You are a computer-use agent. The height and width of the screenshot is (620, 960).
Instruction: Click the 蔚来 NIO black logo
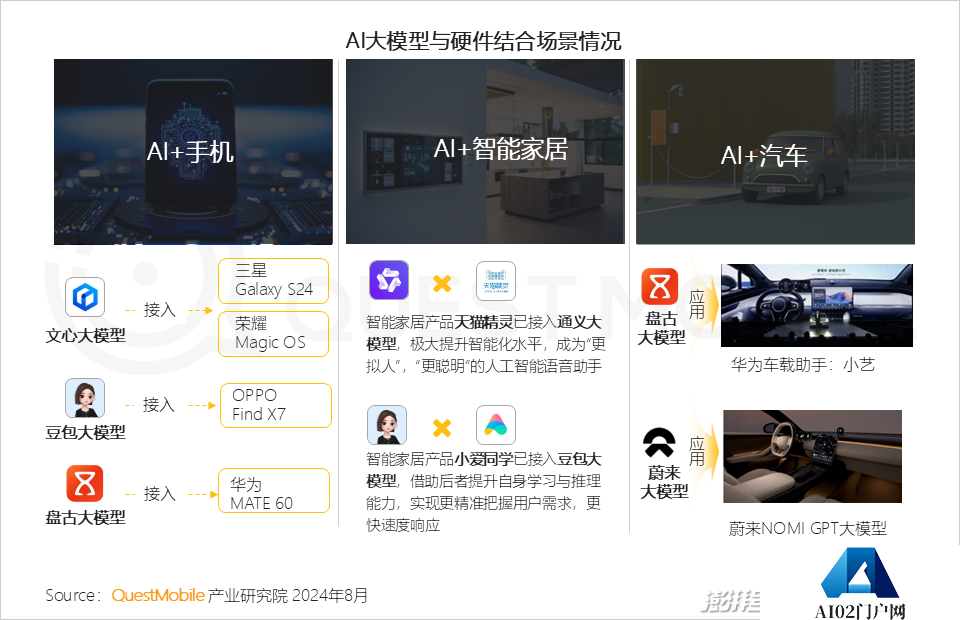pos(659,443)
